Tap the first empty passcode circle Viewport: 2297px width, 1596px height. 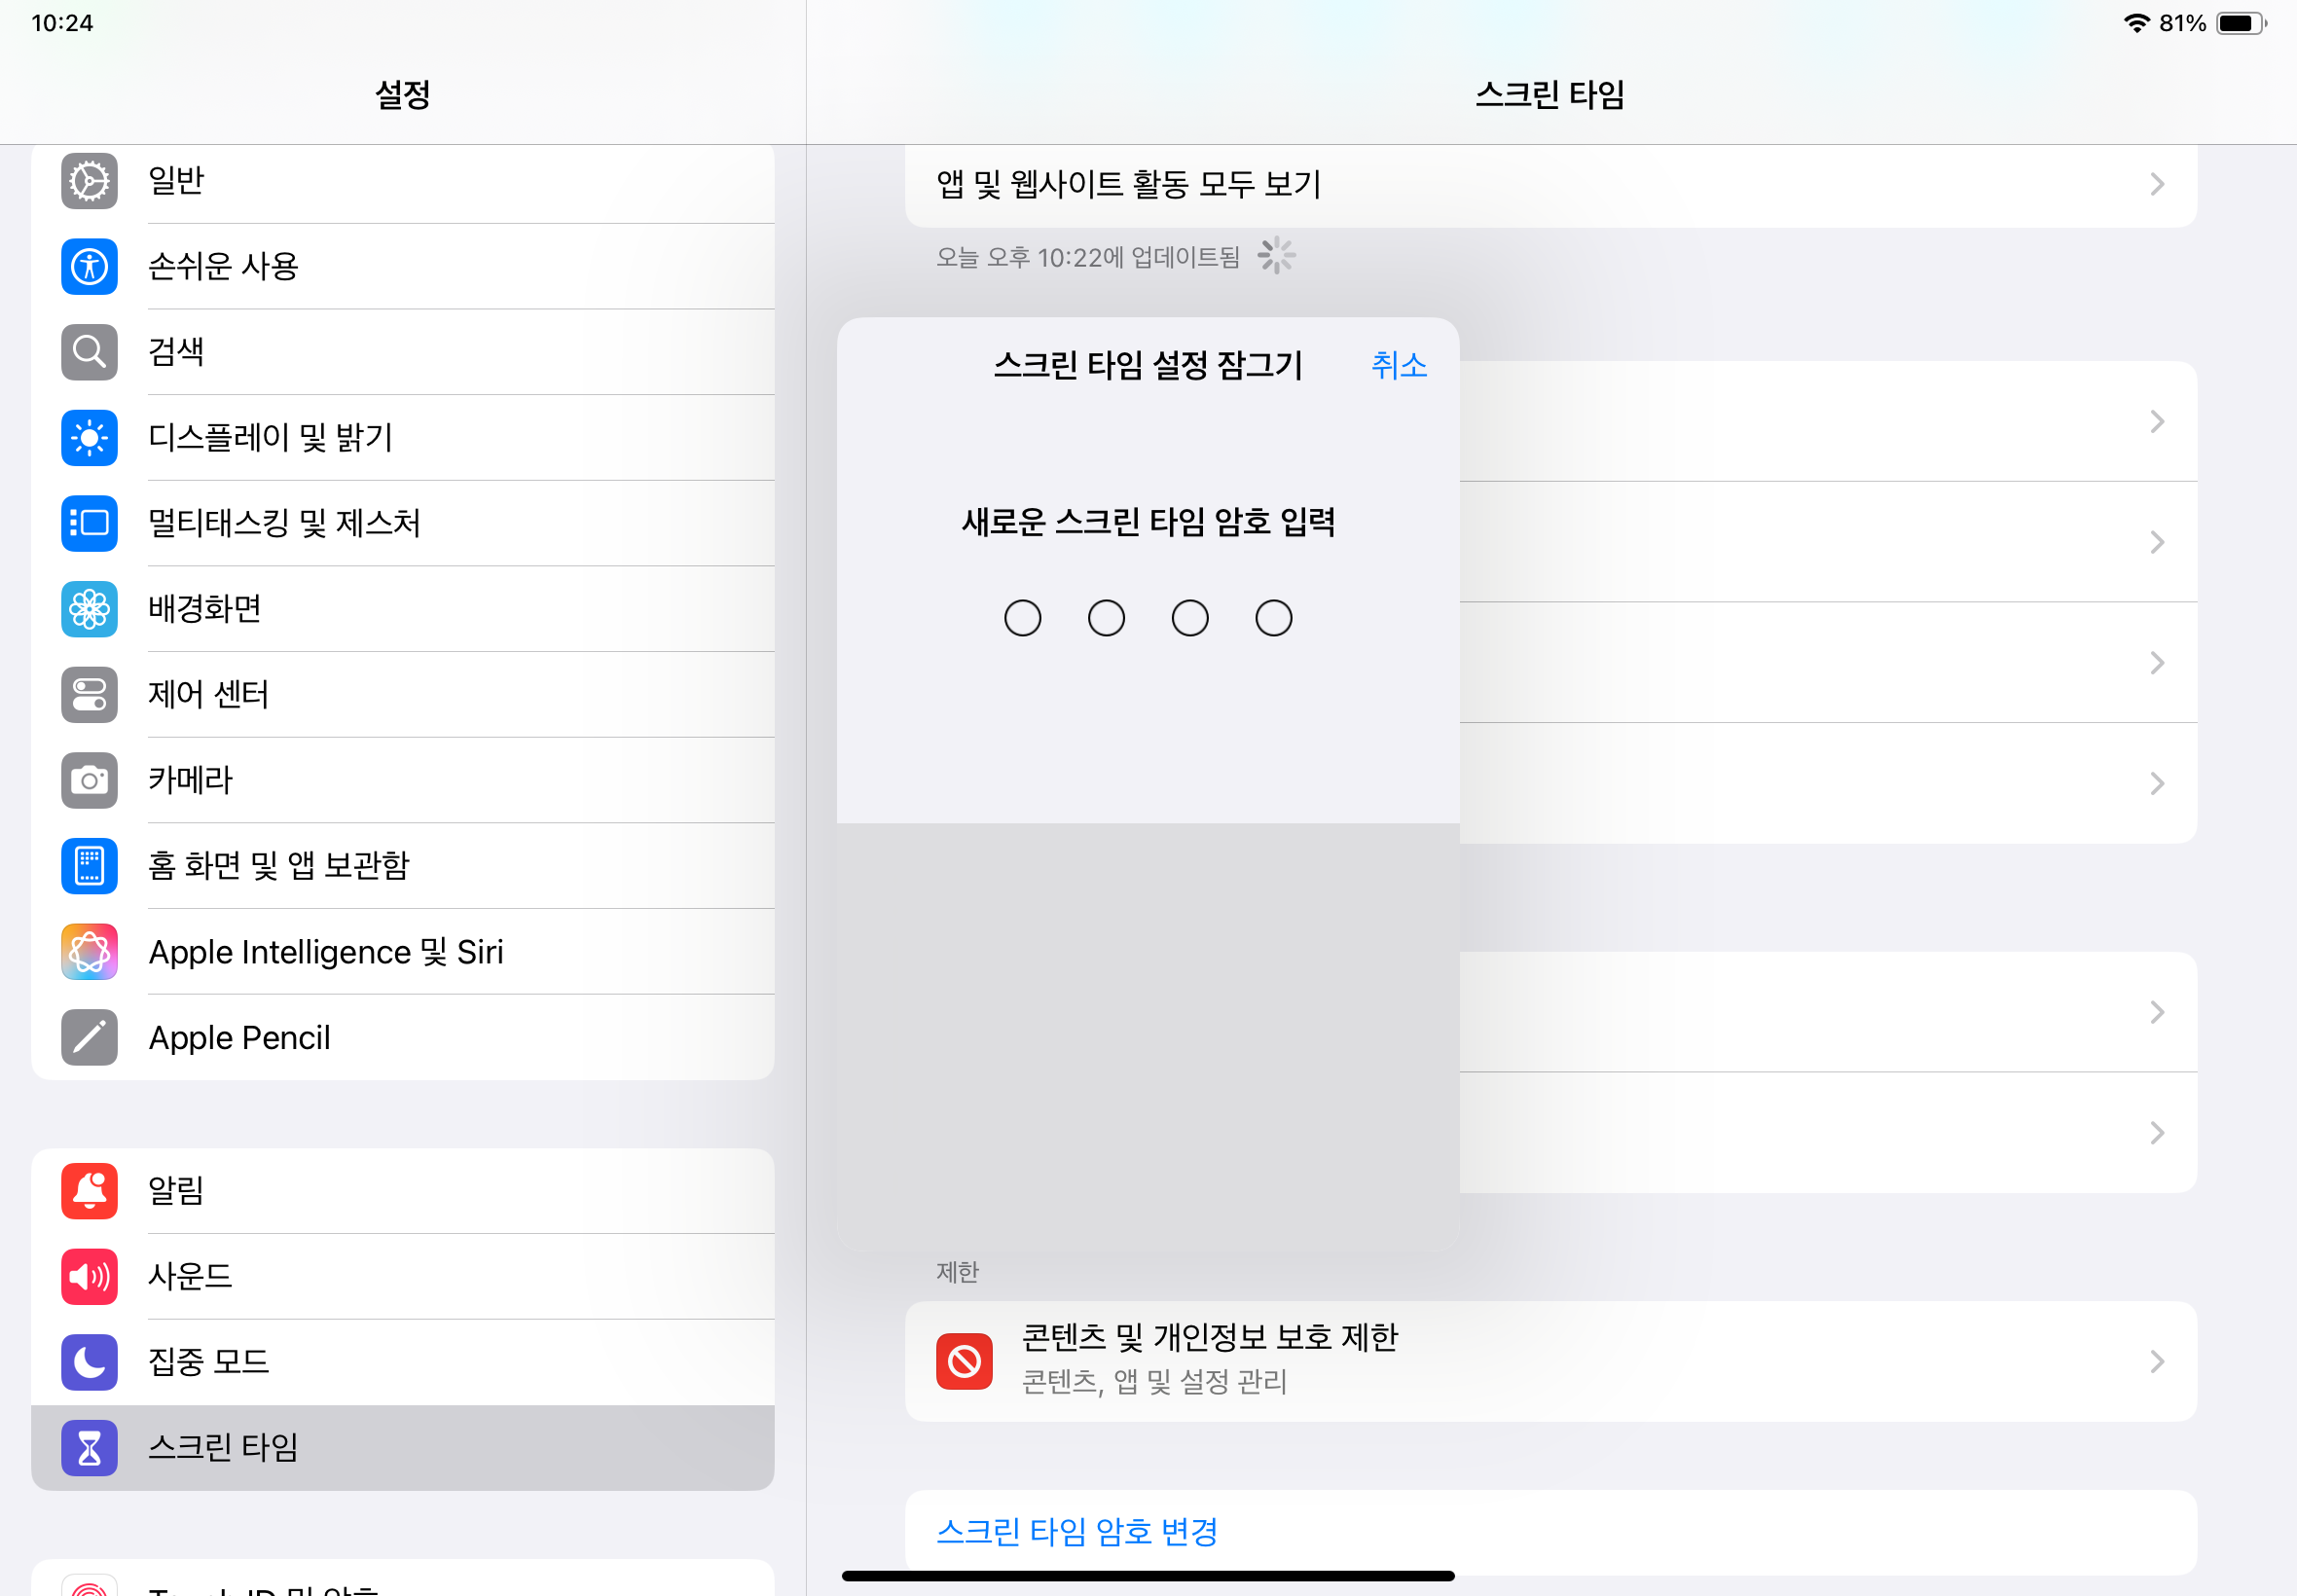coord(1022,618)
